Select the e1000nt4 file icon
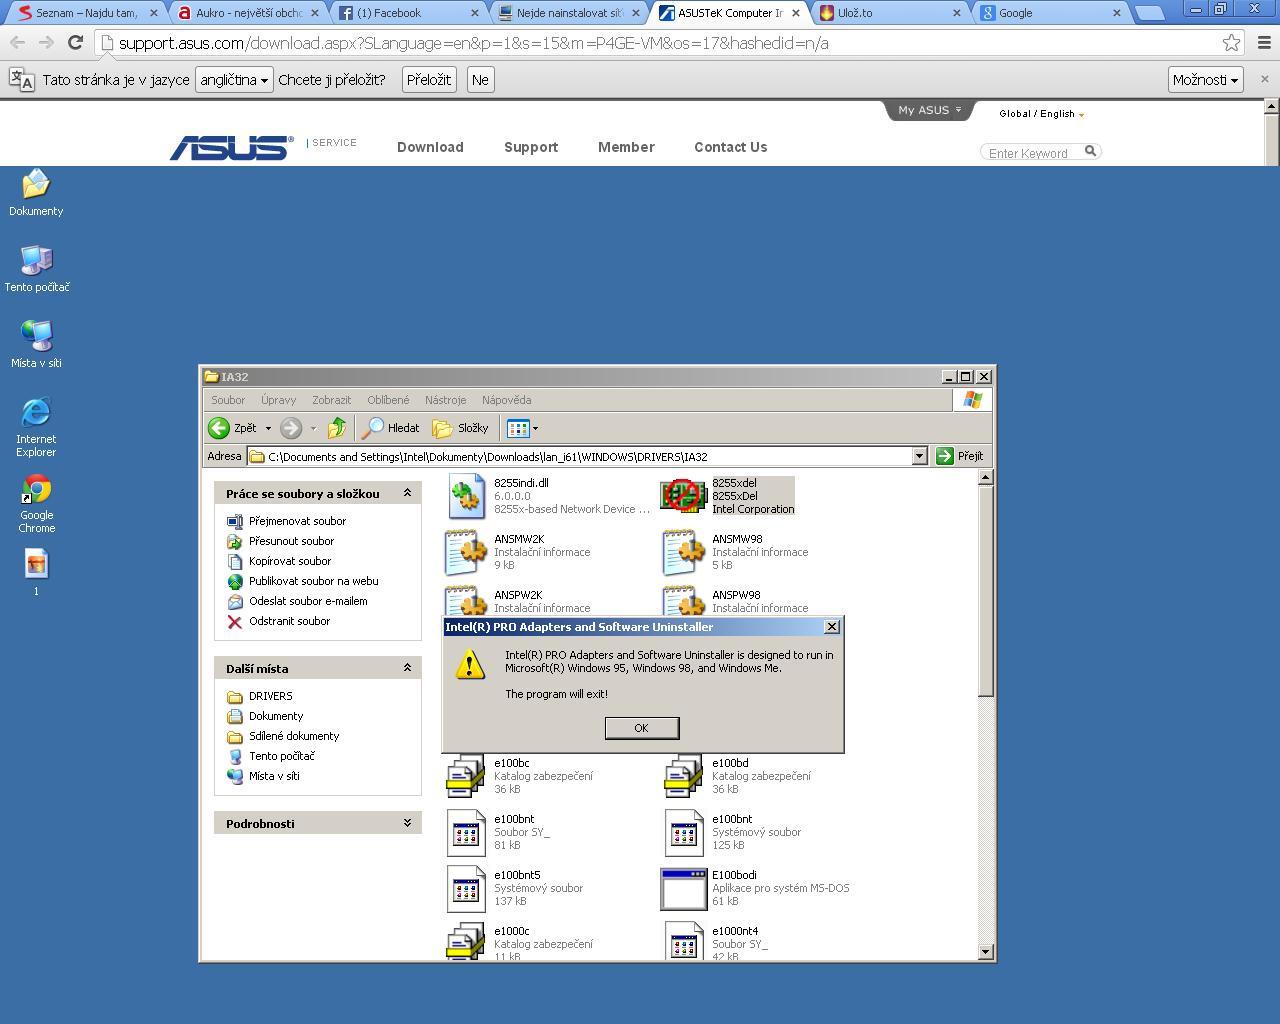Viewport: 1280px width, 1024px height. coord(684,942)
